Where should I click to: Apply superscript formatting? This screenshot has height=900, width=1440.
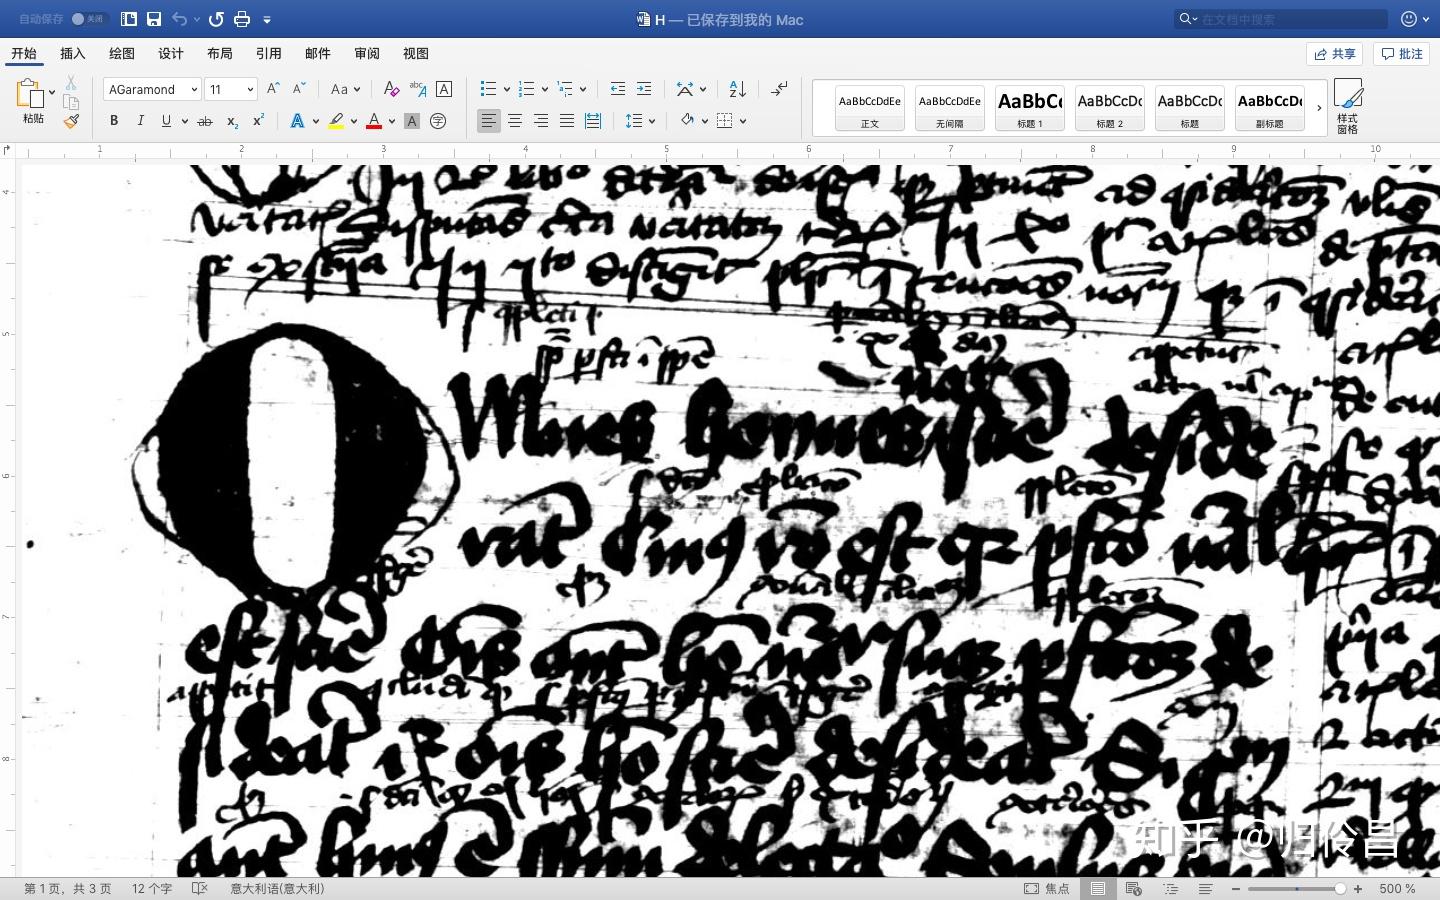(x=258, y=121)
